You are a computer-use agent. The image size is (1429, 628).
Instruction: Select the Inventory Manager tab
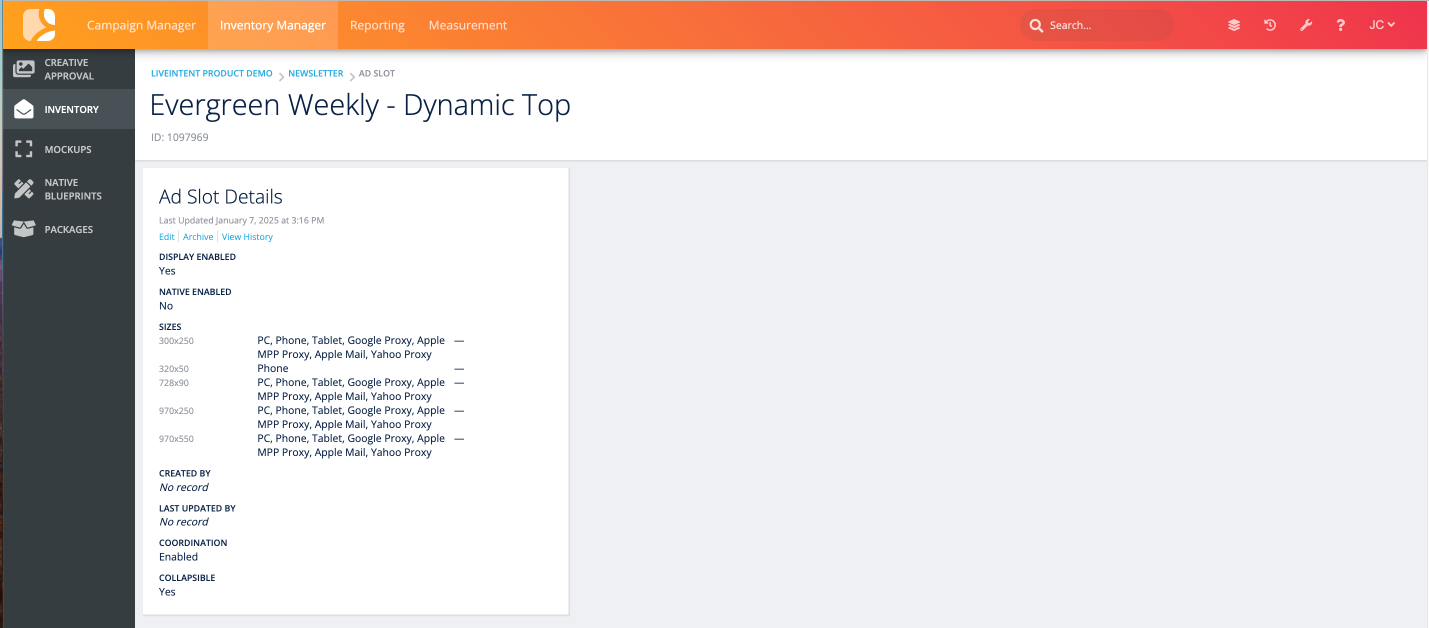273,25
